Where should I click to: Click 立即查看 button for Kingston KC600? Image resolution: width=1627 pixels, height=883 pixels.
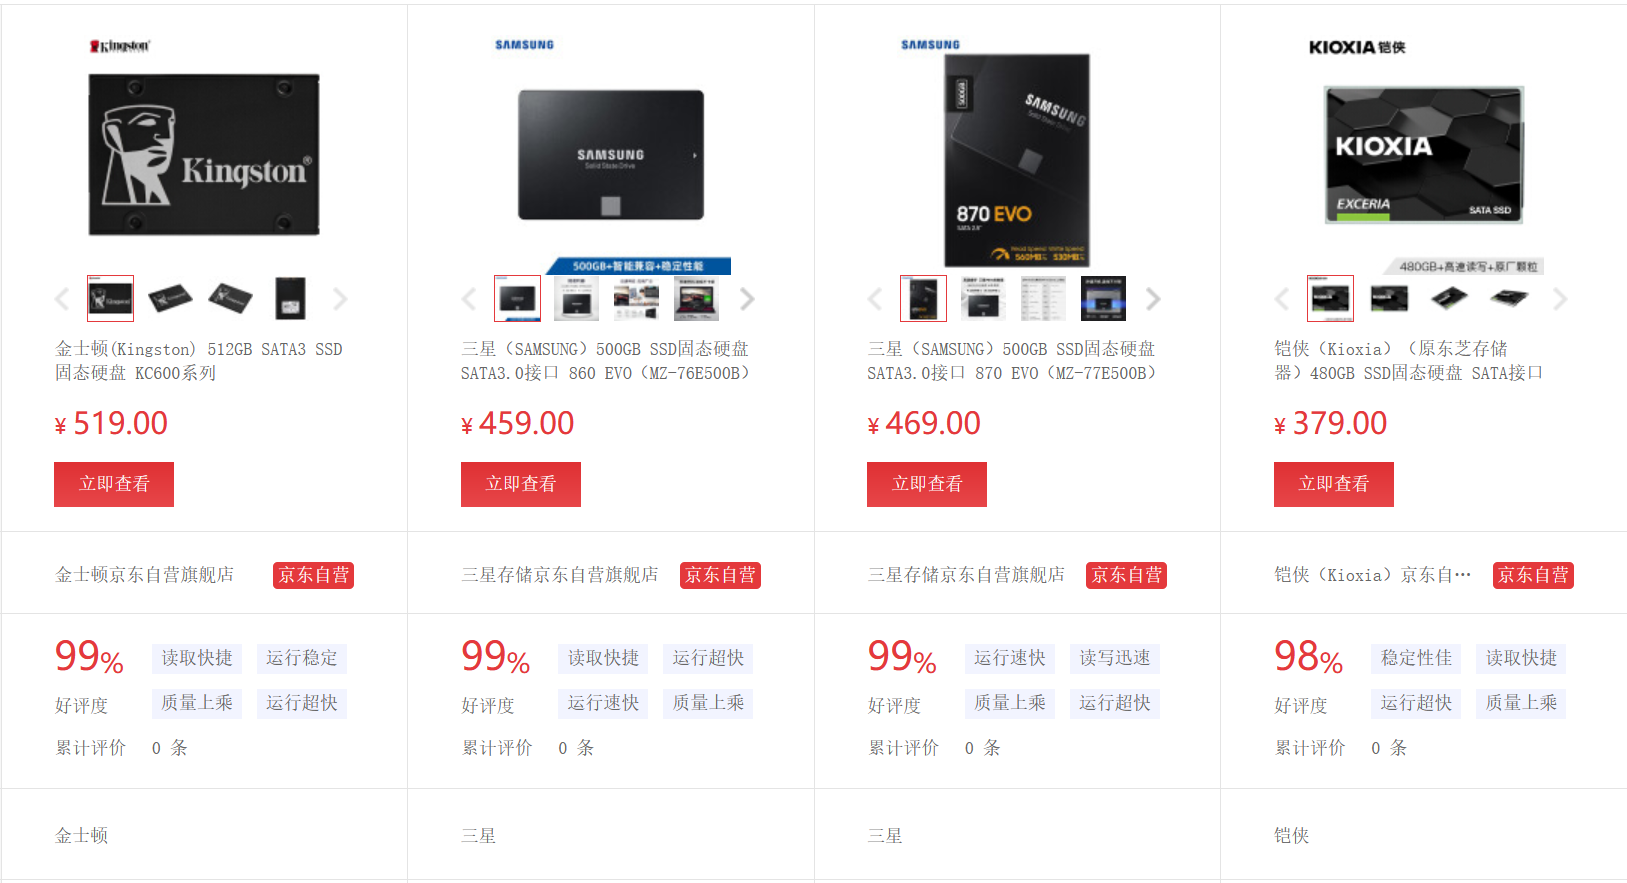click(114, 484)
